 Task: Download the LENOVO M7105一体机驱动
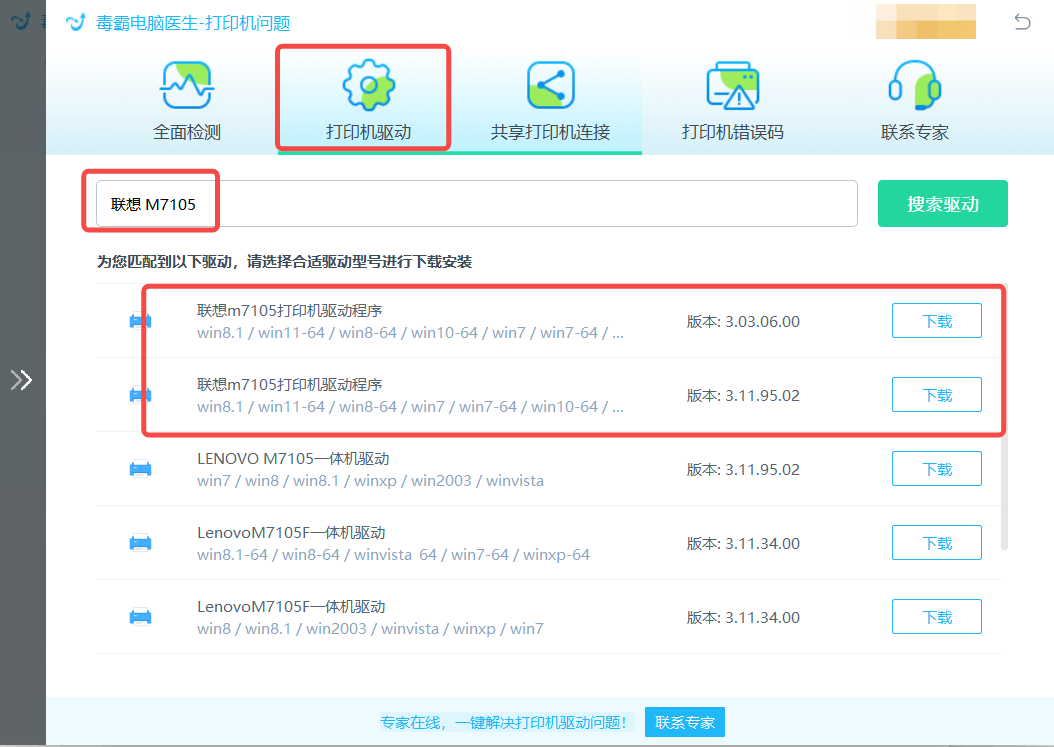click(x=936, y=469)
